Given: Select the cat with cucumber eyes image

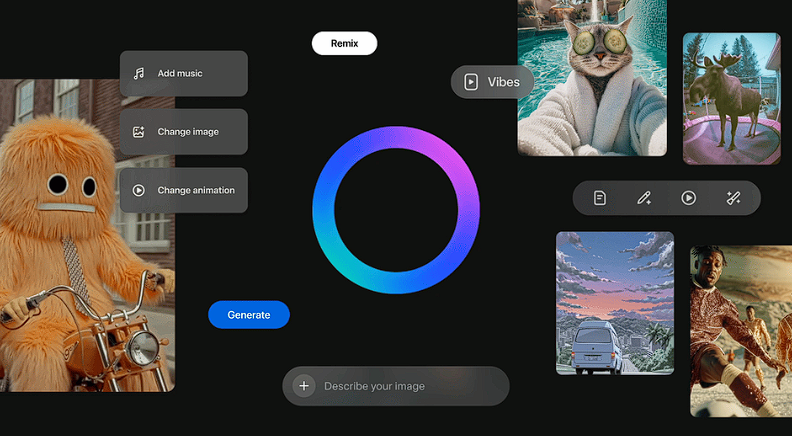Looking at the screenshot, I should (x=591, y=78).
